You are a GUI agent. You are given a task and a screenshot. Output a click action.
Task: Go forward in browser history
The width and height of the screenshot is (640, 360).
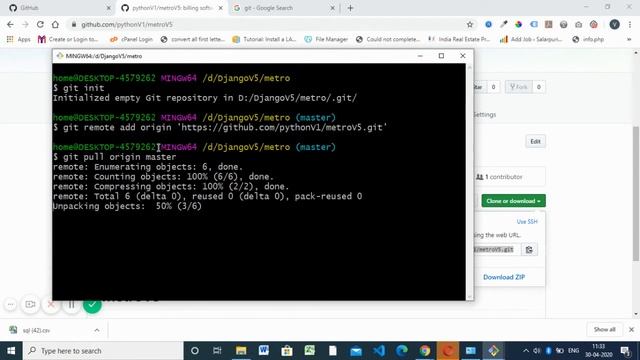pyautogui.click(x=25, y=24)
